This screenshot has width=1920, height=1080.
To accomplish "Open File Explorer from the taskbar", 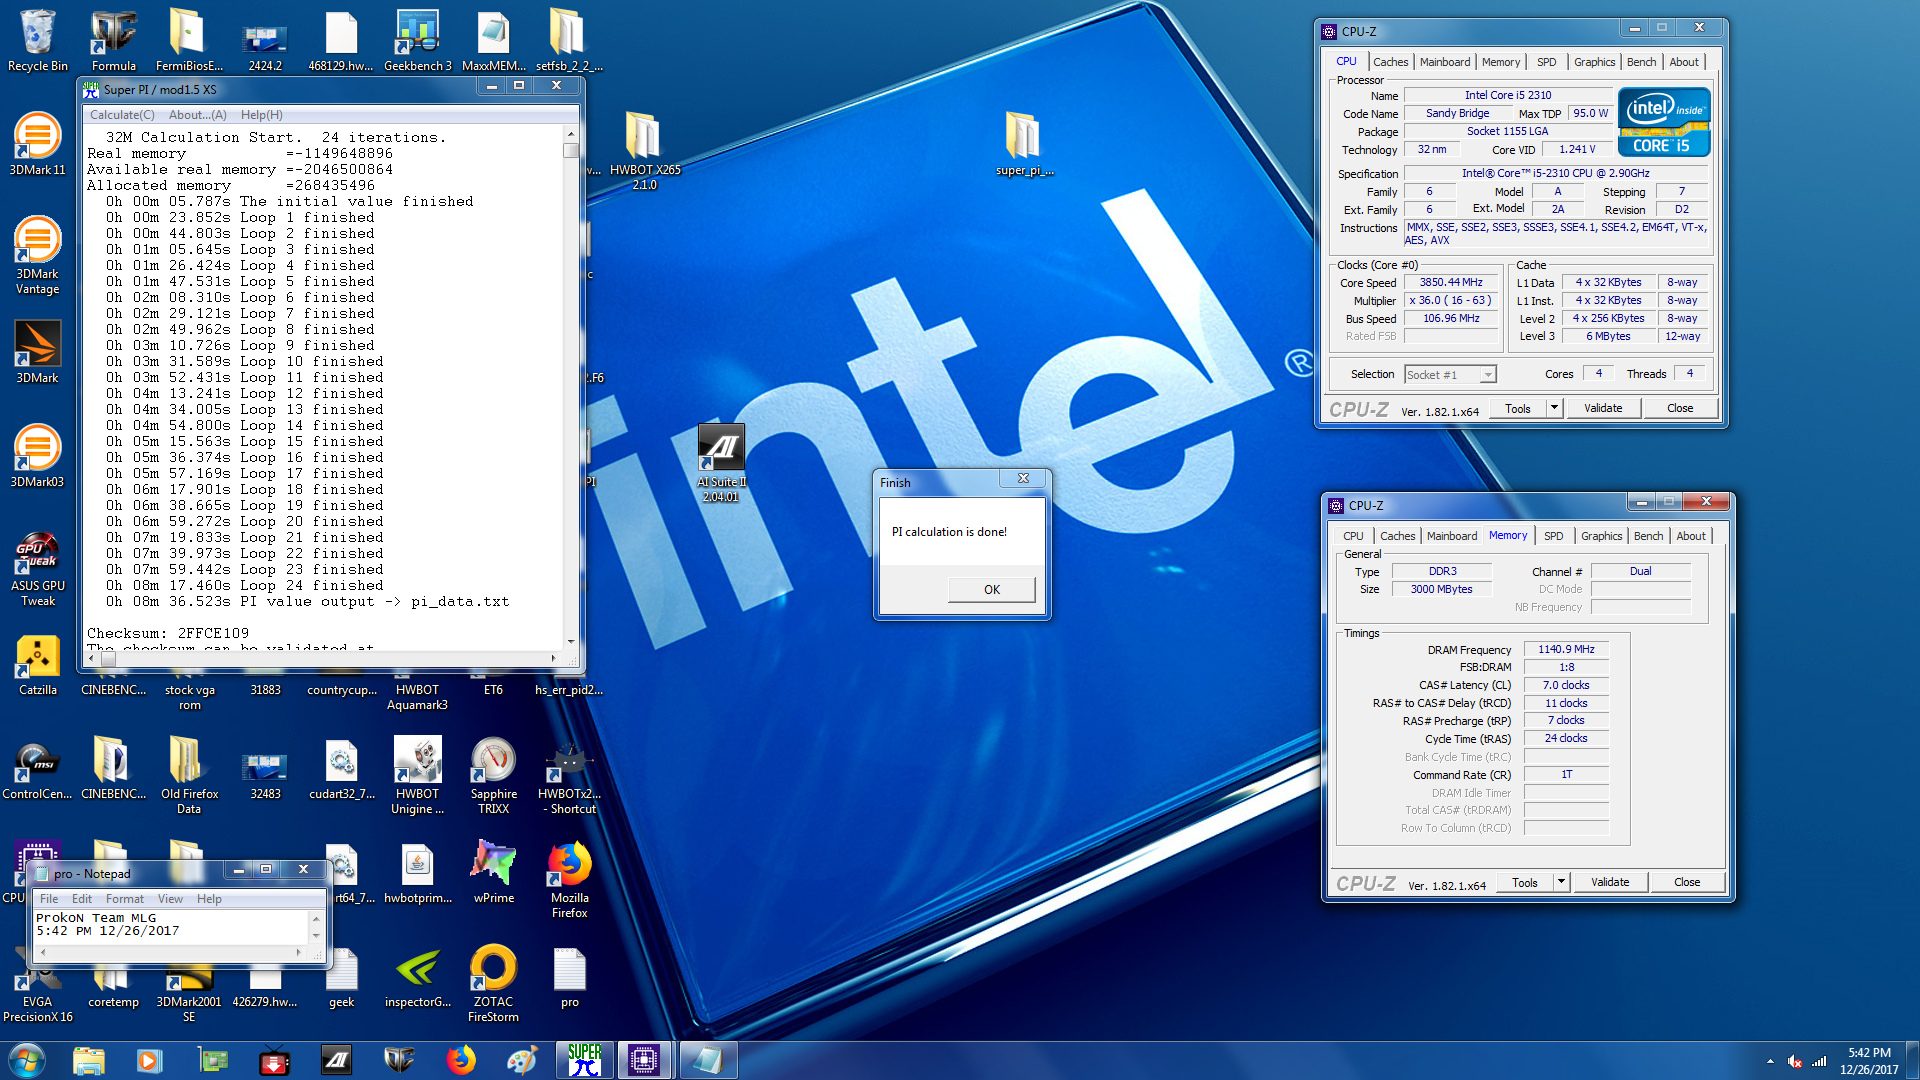I will (x=89, y=1060).
